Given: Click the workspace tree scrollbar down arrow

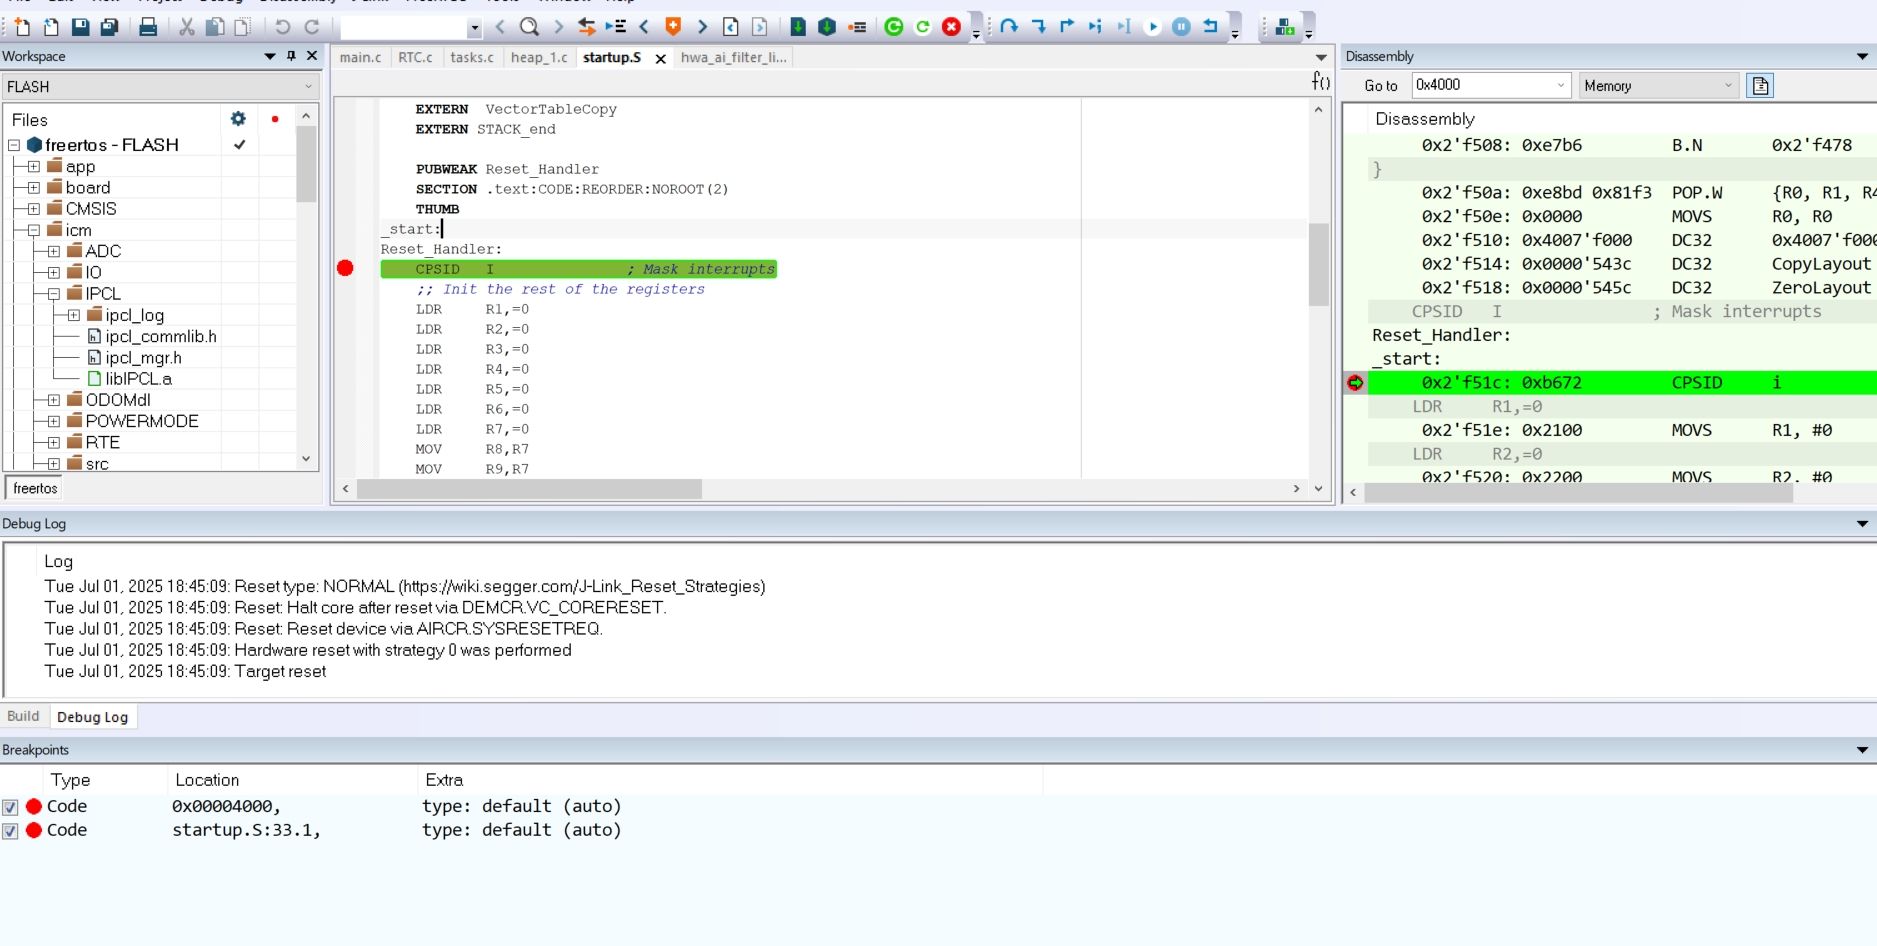Looking at the screenshot, I should [306, 459].
